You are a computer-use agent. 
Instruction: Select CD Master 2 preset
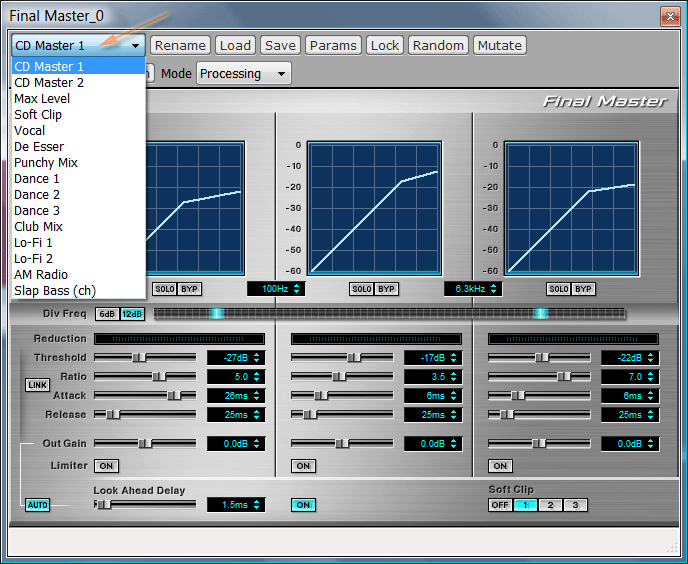(79, 83)
